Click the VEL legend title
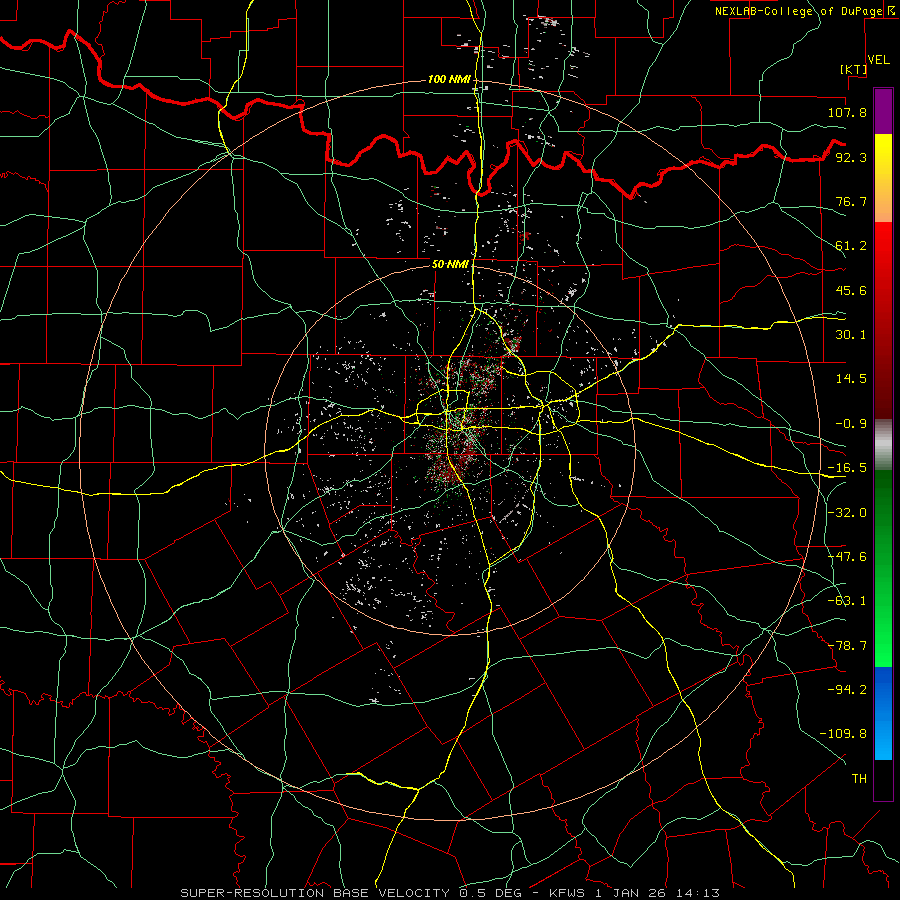Image resolution: width=900 pixels, height=900 pixels. click(x=878, y=60)
